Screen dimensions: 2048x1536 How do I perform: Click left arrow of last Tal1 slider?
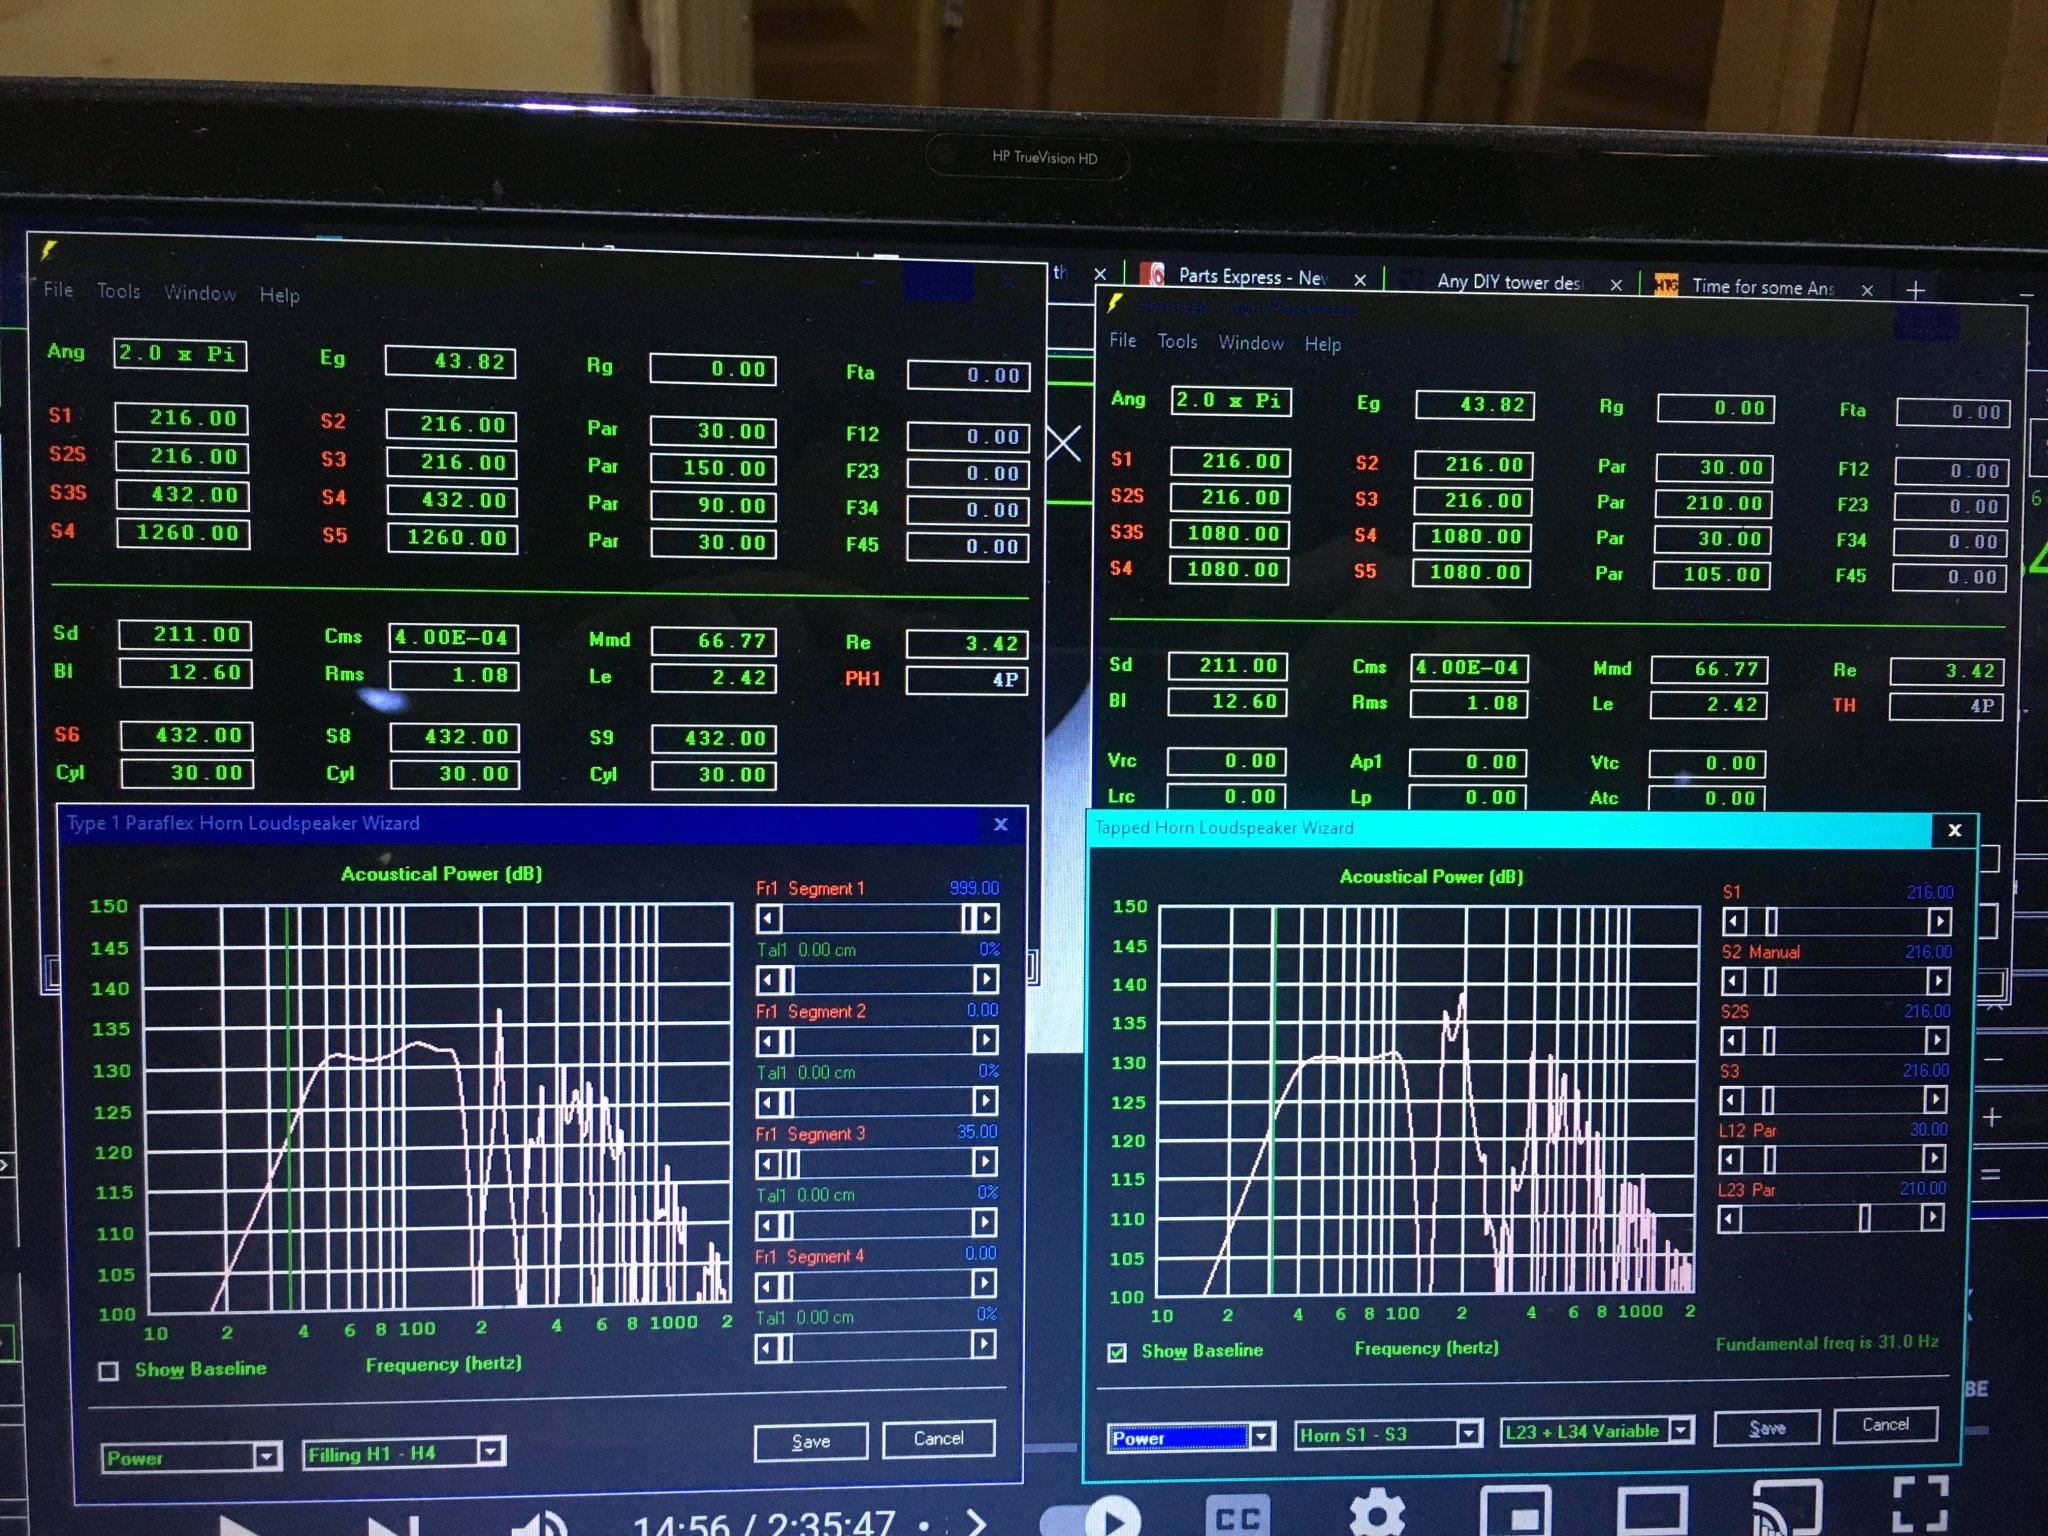[767, 1348]
